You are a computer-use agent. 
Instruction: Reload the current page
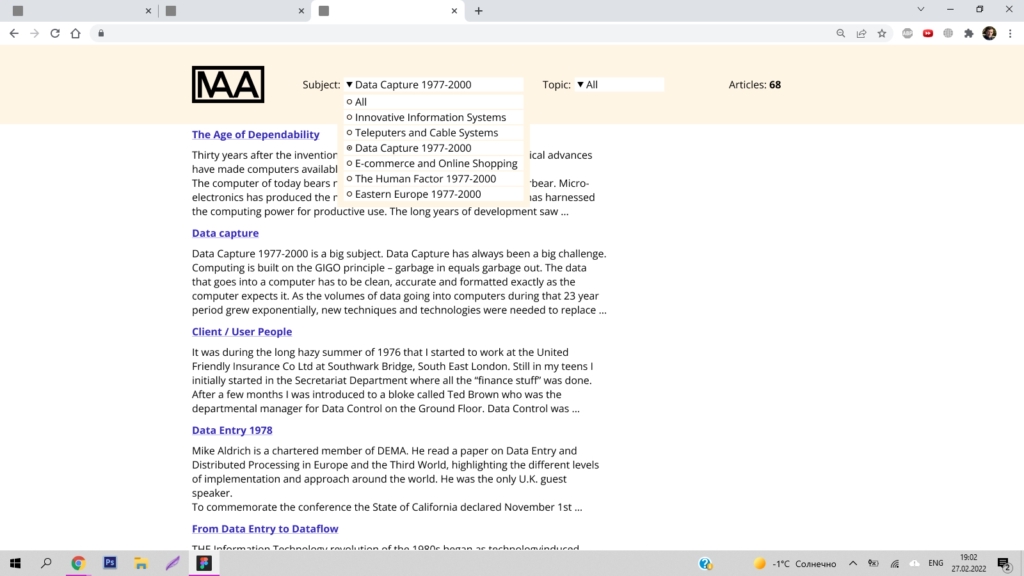pyautogui.click(x=55, y=33)
